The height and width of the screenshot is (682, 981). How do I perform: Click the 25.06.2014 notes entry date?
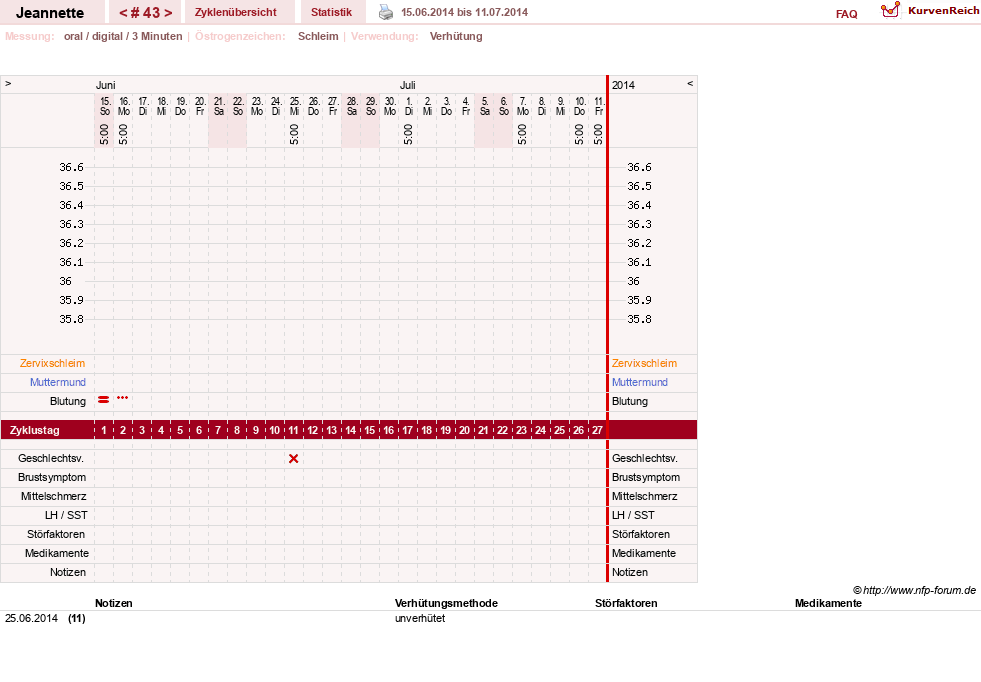click(x=31, y=618)
